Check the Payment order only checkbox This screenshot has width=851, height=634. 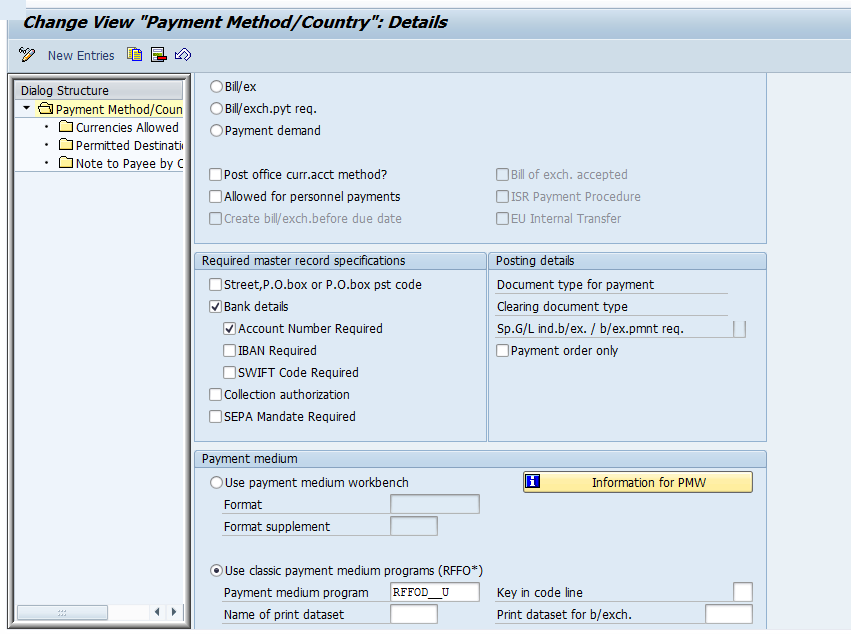503,351
